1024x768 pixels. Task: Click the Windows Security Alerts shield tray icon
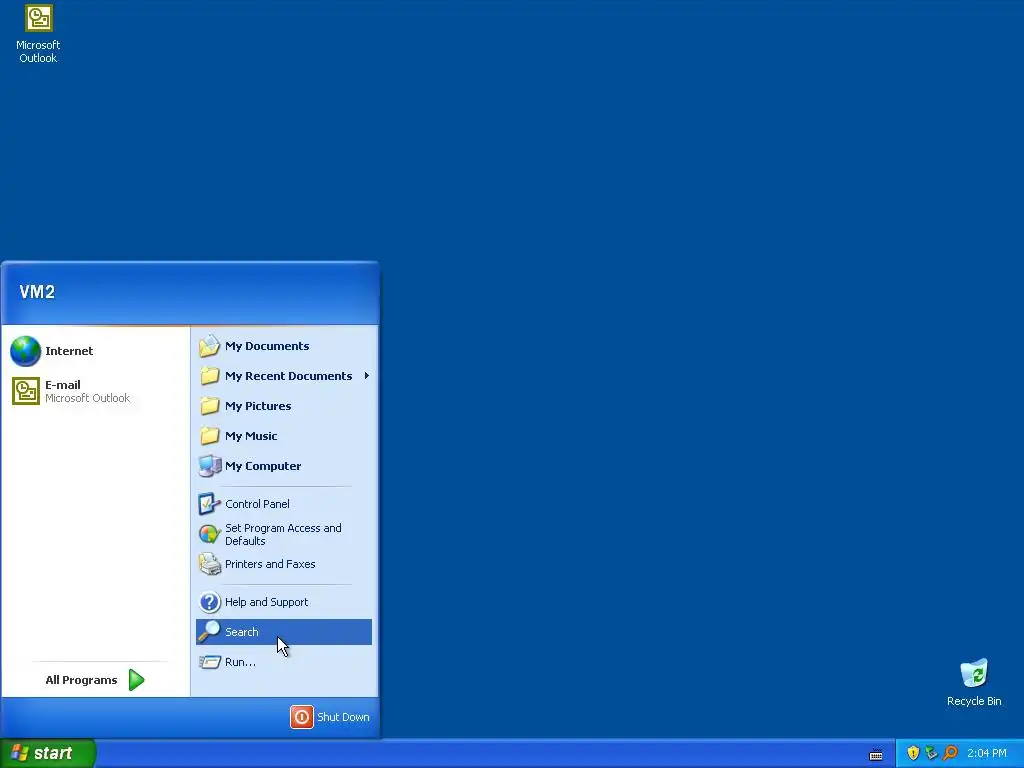click(x=913, y=753)
